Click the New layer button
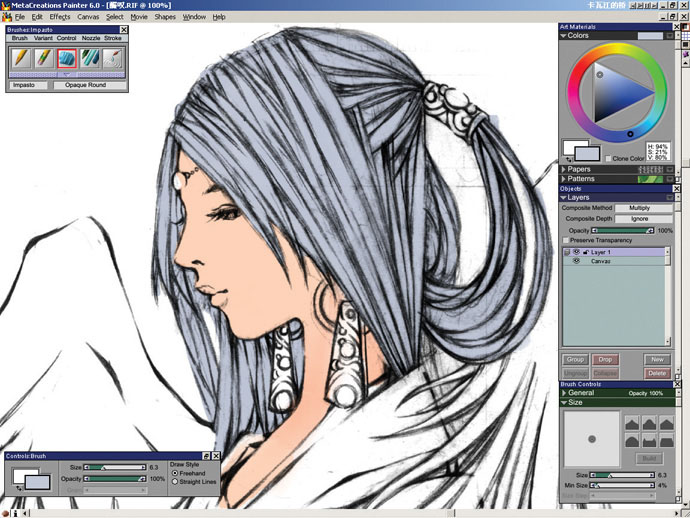Image resolution: width=690 pixels, height=518 pixels. point(657,360)
